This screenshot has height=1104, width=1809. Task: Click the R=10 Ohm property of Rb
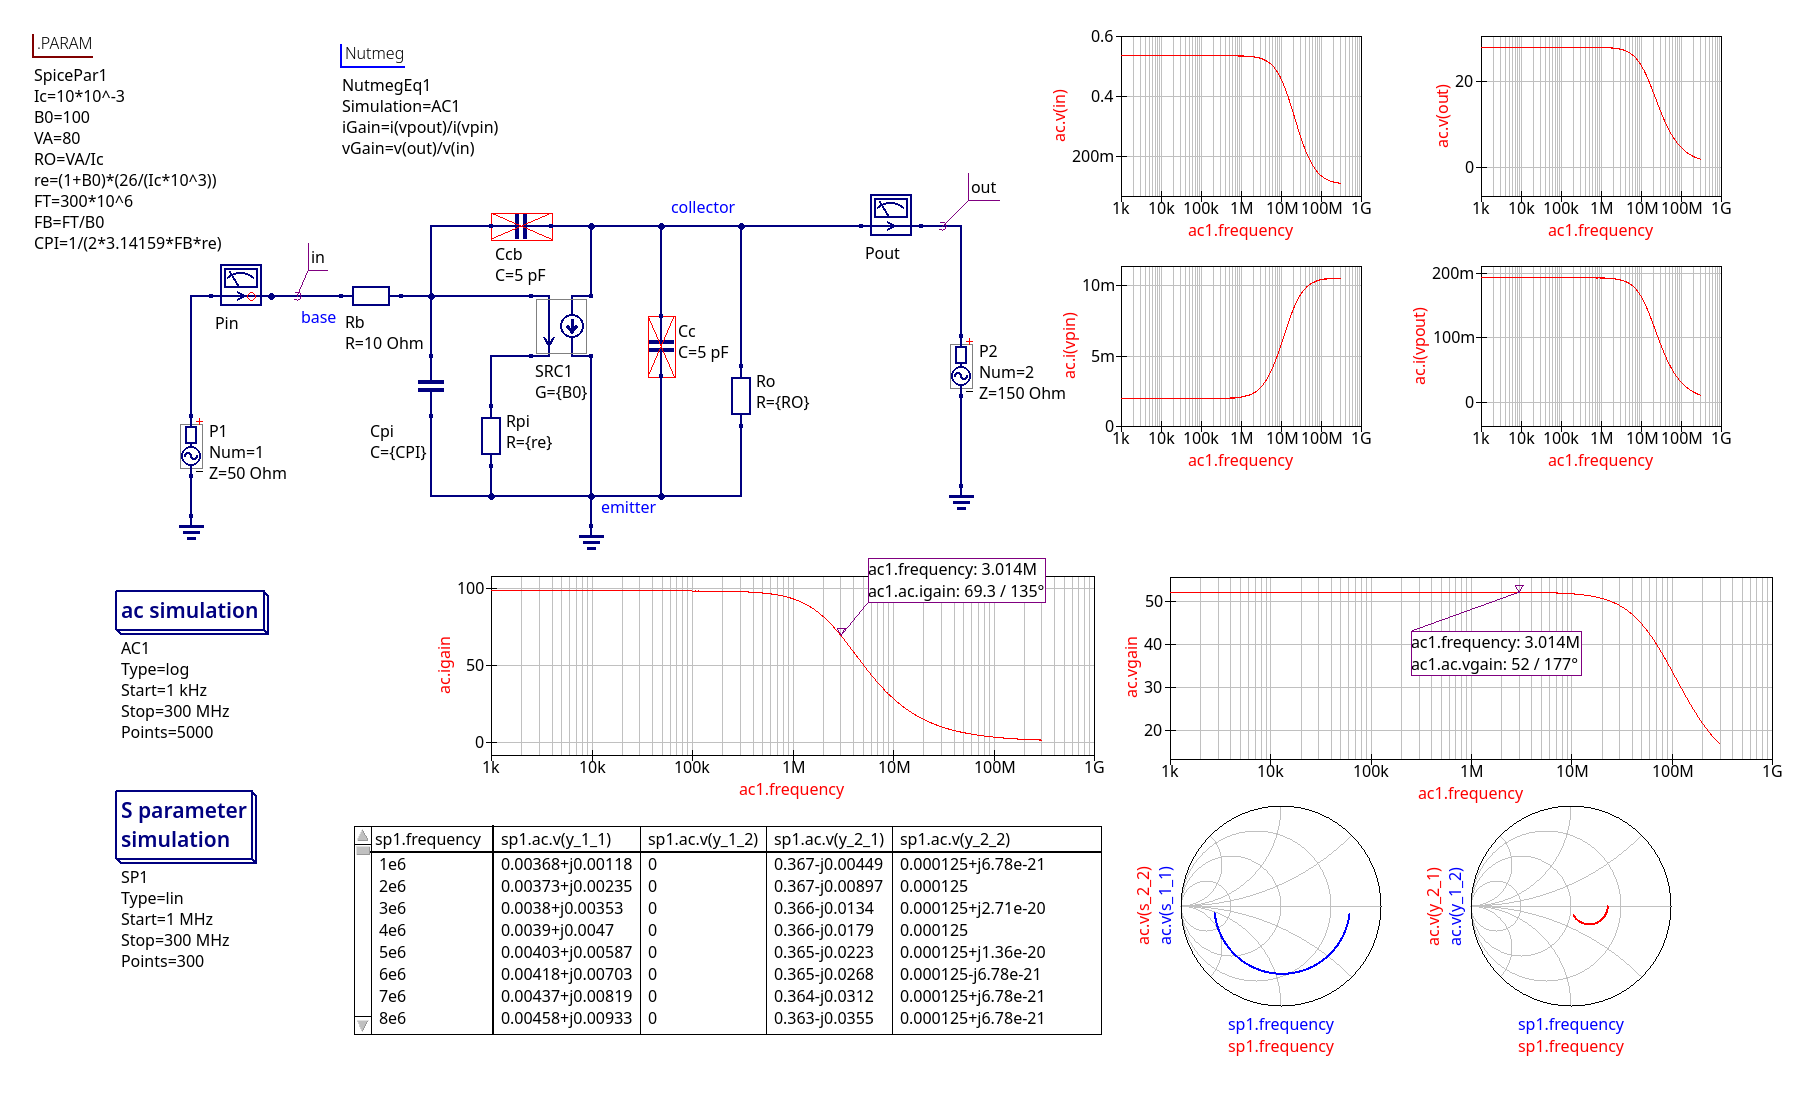pos(384,344)
